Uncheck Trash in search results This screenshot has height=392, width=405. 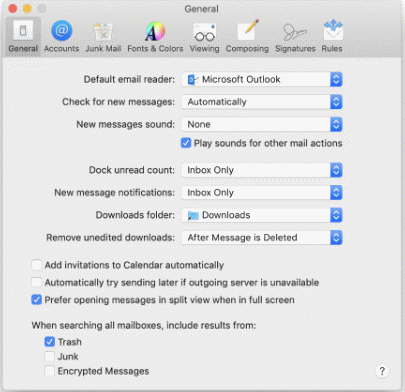[50, 342]
